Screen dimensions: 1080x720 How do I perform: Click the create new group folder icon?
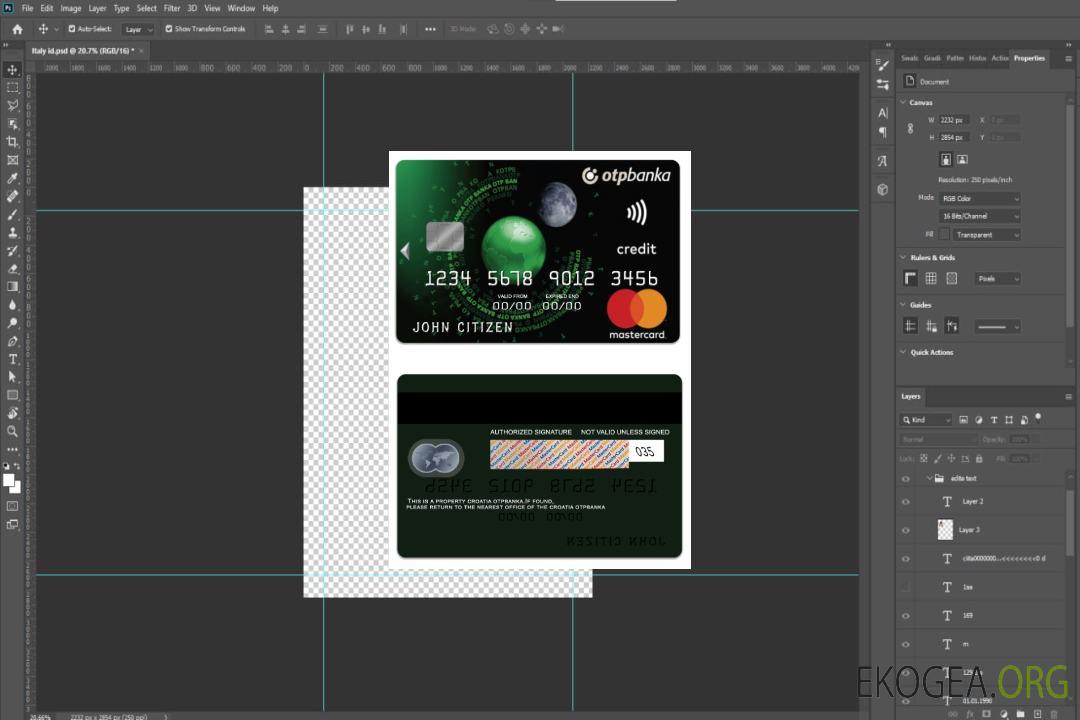point(1020,714)
